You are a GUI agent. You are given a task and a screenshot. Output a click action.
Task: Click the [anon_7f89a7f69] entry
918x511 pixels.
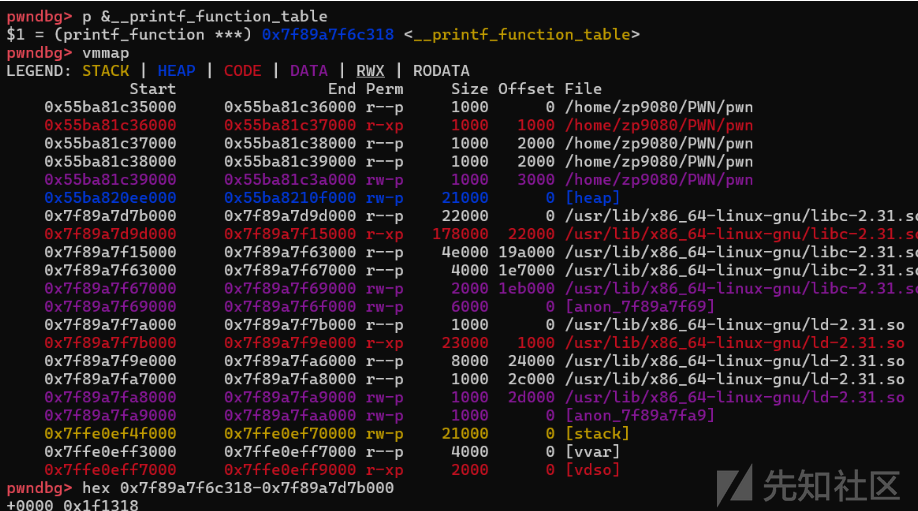click(639, 307)
